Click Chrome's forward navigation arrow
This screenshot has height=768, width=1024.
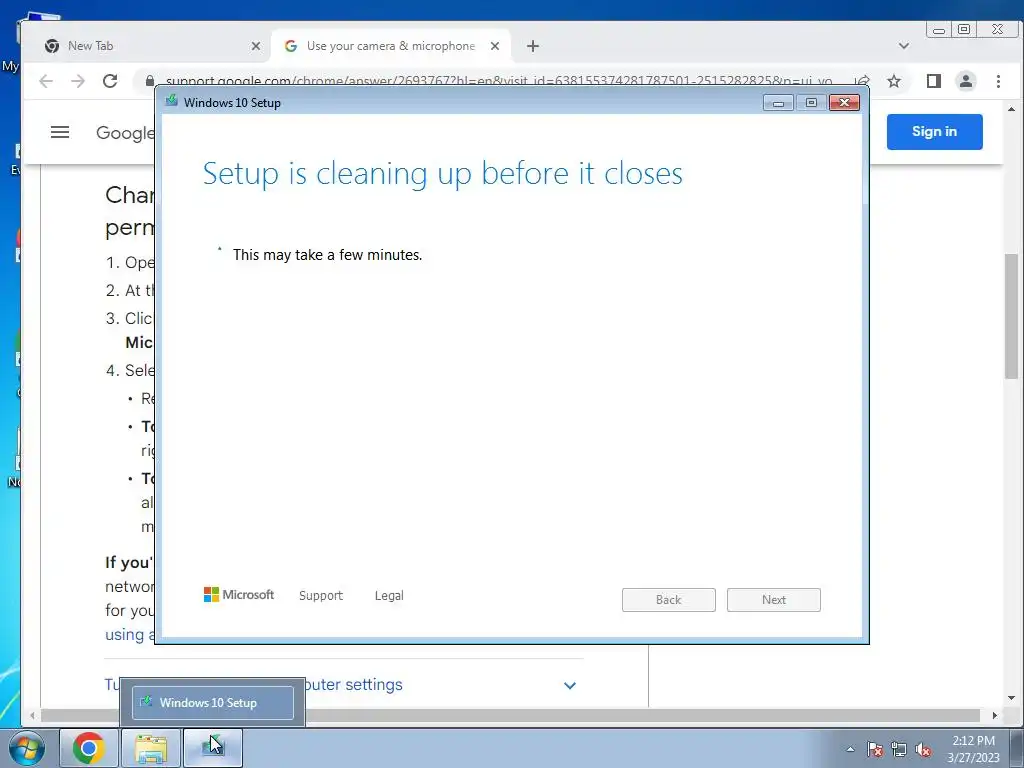coord(78,81)
